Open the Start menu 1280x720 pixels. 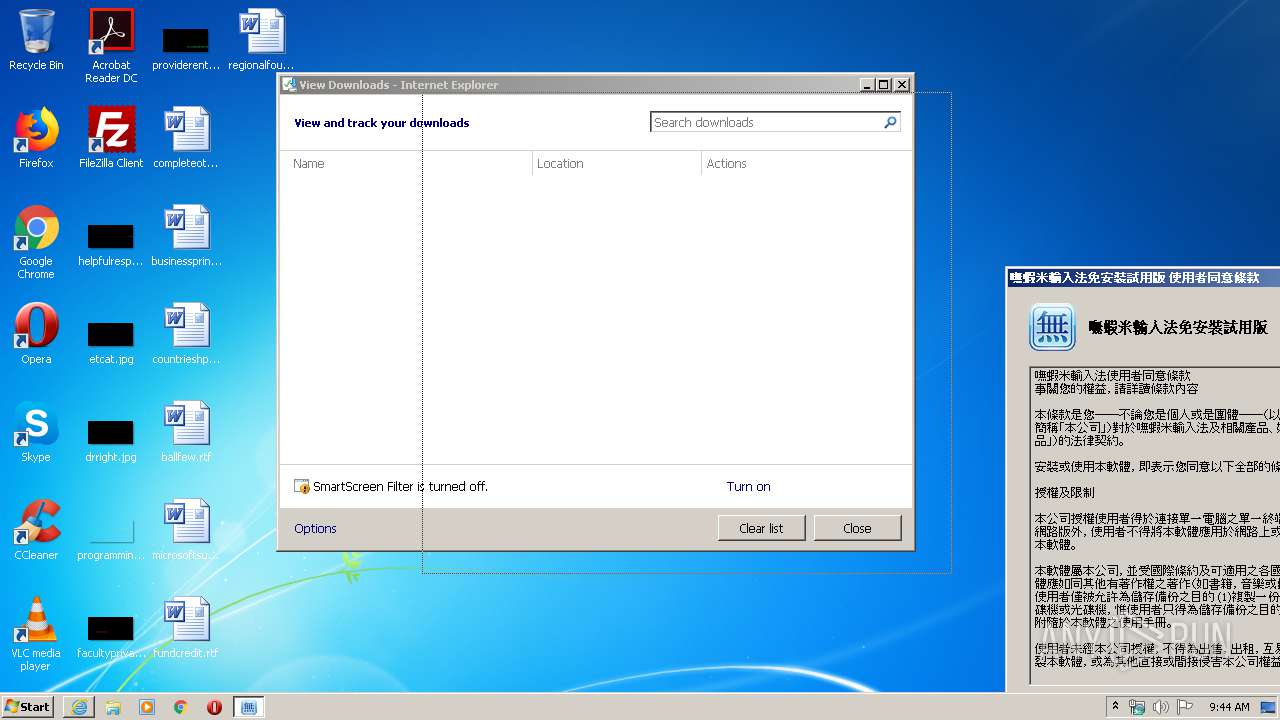coord(28,707)
